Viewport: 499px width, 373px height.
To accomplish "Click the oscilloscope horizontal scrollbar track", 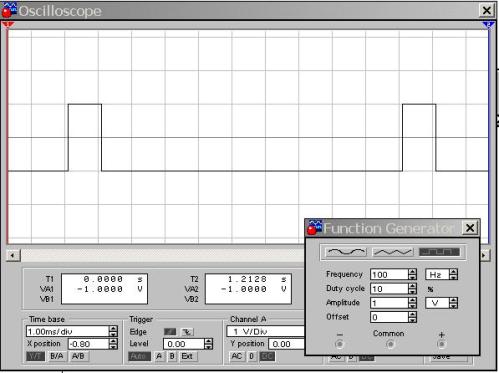I will (163, 256).
